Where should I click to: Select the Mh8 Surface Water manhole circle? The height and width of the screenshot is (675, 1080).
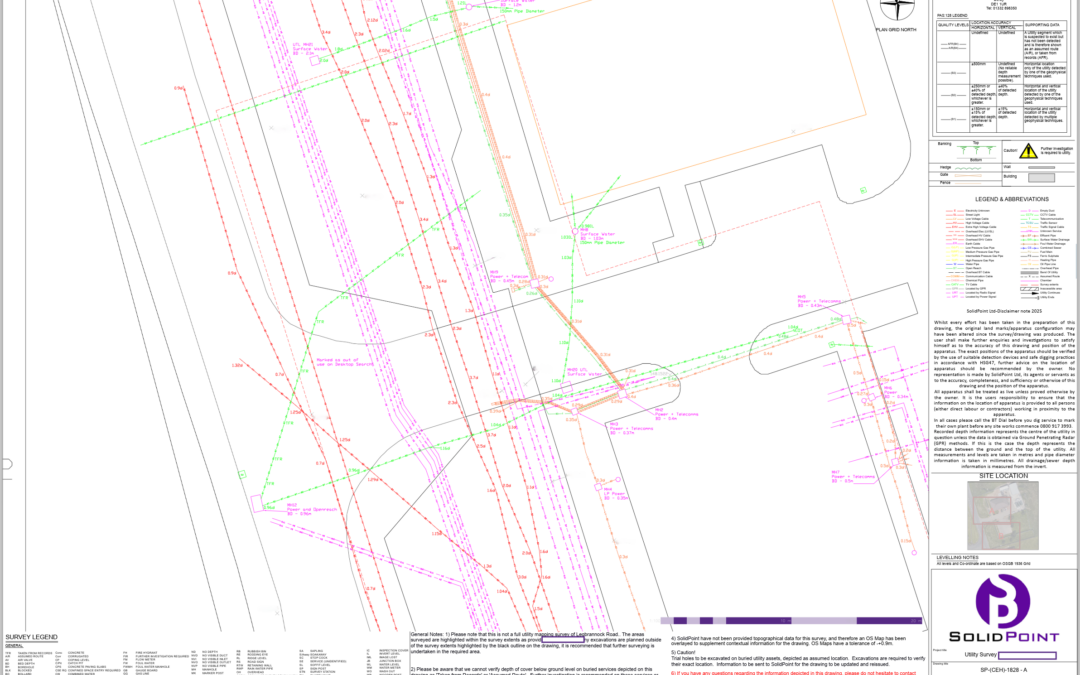click(x=575, y=232)
